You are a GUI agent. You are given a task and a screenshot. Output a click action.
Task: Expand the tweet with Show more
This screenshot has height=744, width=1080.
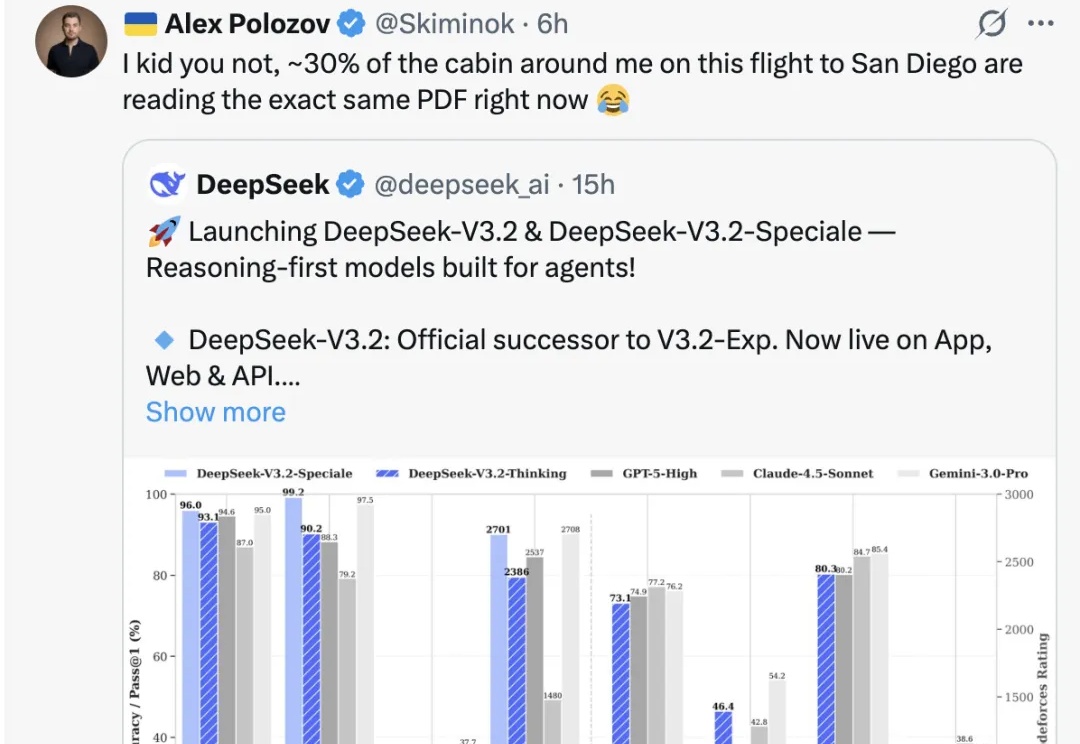(x=216, y=412)
